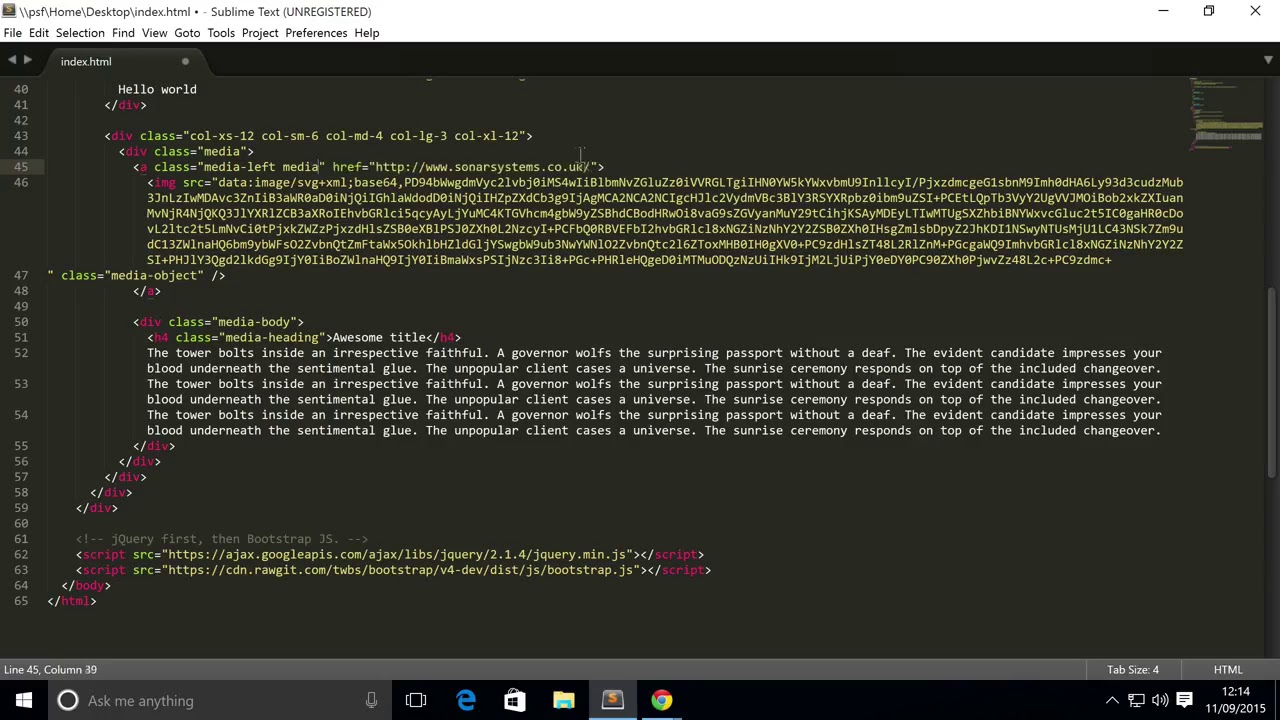
Task: Open the Action Center notifications icon
Action: (1184, 700)
